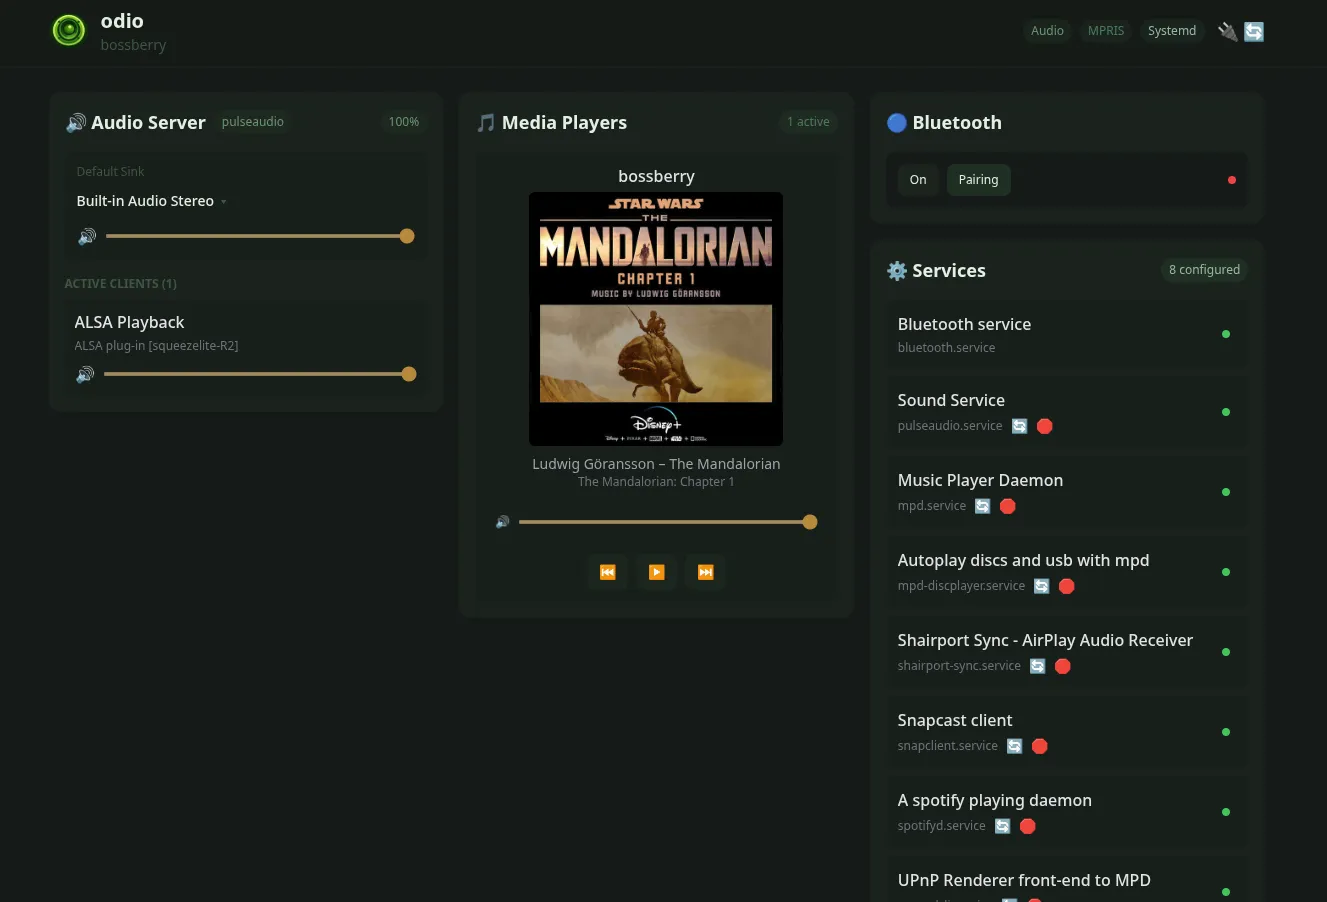1327x902 pixels.
Task: Click the refresh icon in the header
Action: click(x=1253, y=31)
